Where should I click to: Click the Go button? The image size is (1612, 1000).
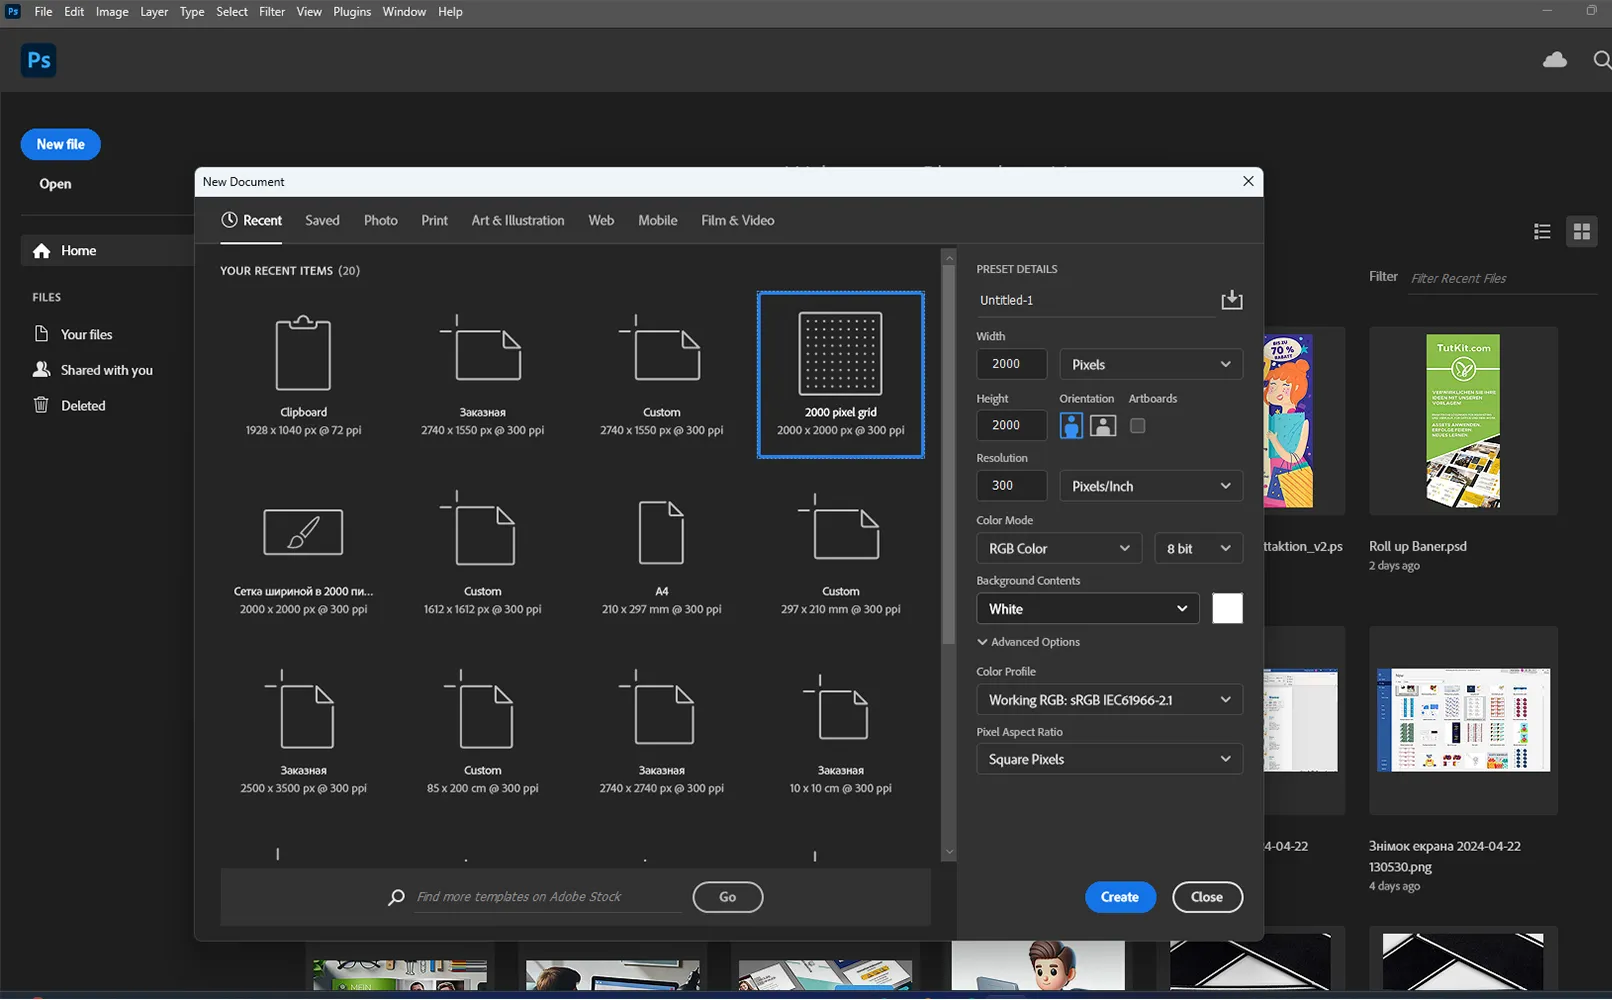pos(727,897)
